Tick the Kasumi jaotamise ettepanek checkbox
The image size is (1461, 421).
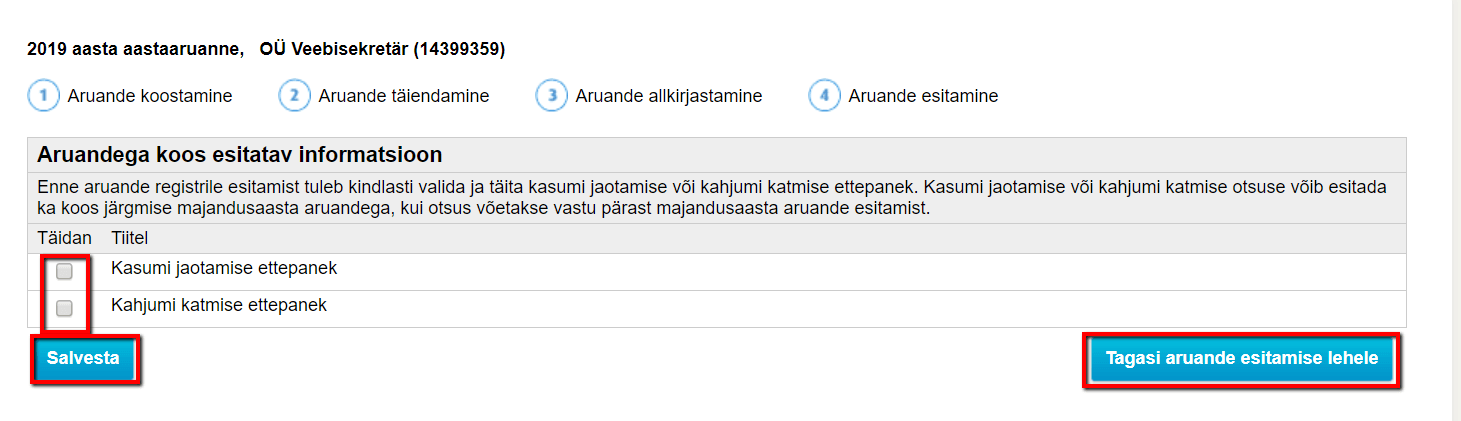coord(65,271)
